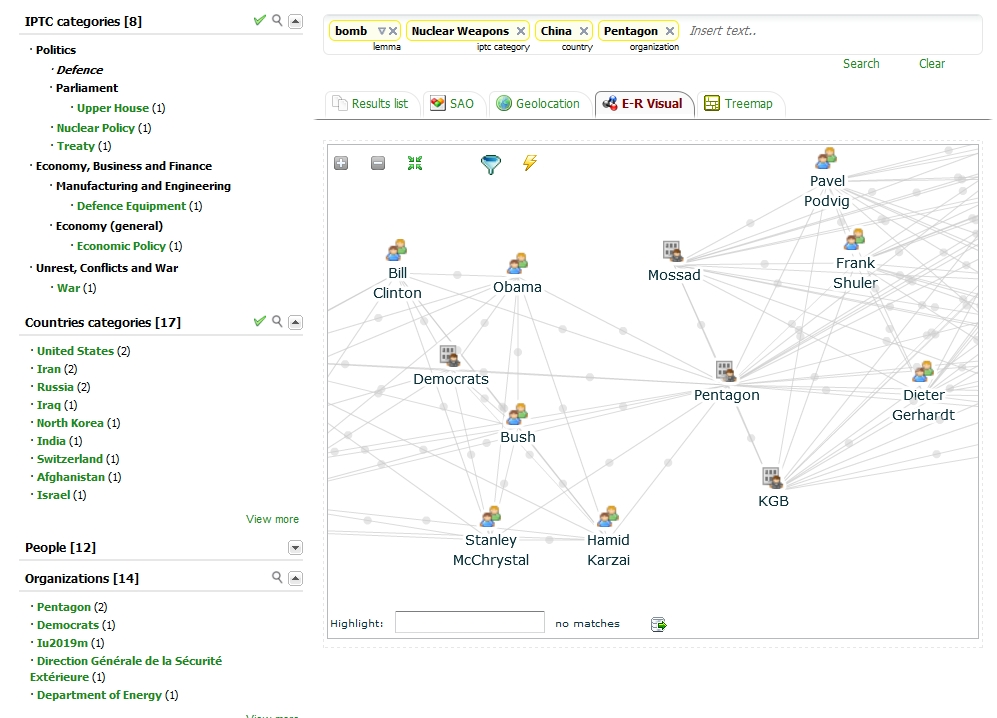Click the green fit-to-view arrows icon
The height and width of the screenshot is (718, 997).
coord(415,163)
